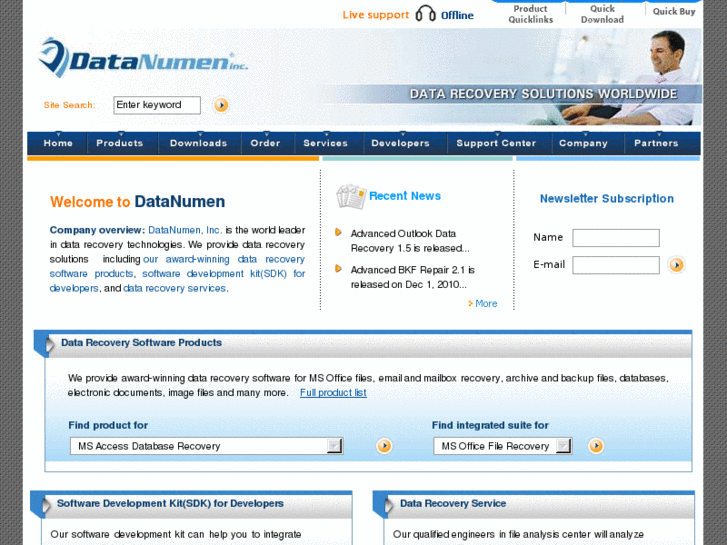Open software development kit(SDK) for developers link
Image resolution: width=727 pixels, height=545 pixels.
pyautogui.click(x=177, y=281)
